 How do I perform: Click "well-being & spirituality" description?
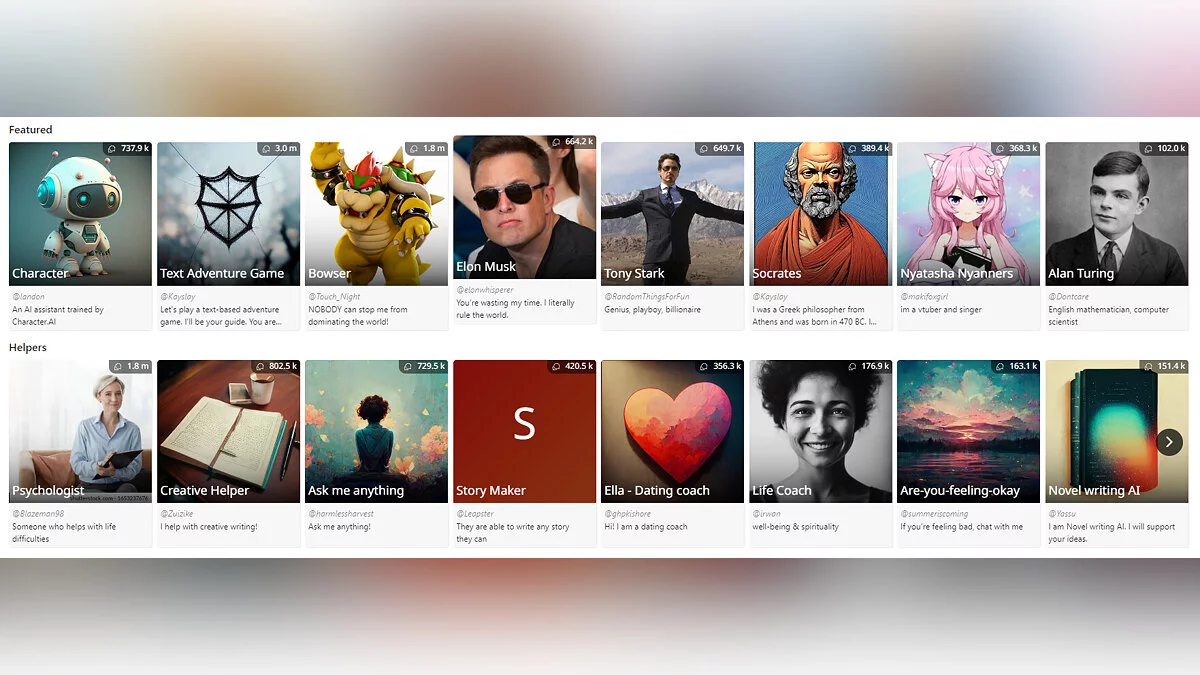(x=795, y=527)
